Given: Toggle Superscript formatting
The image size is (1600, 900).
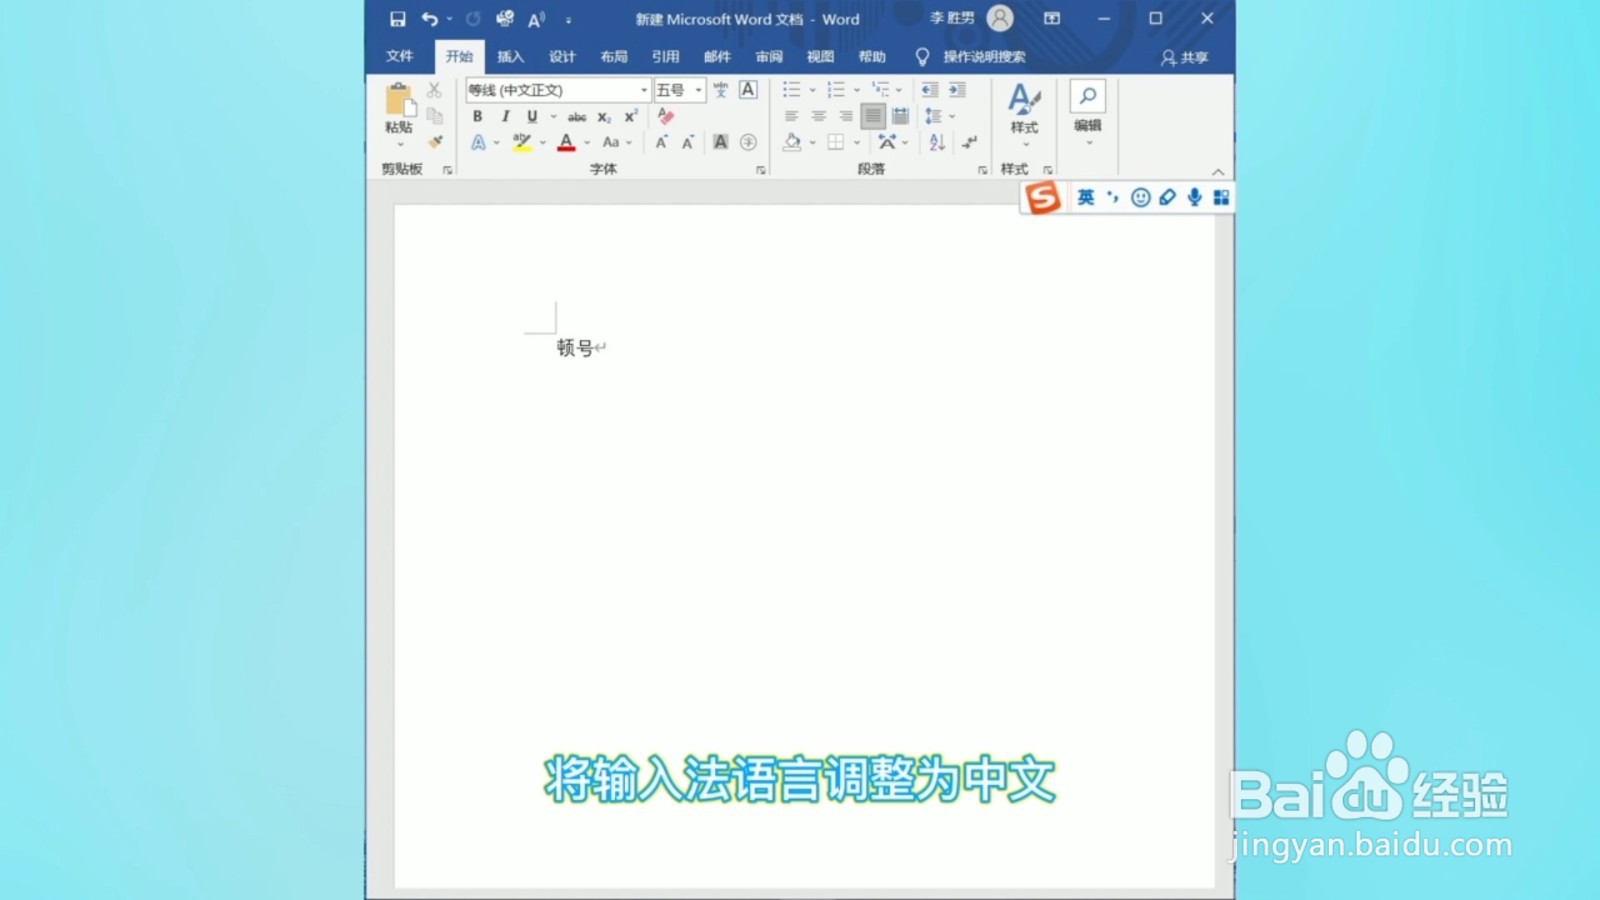Looking at the screenshot, I should [631, 116].
